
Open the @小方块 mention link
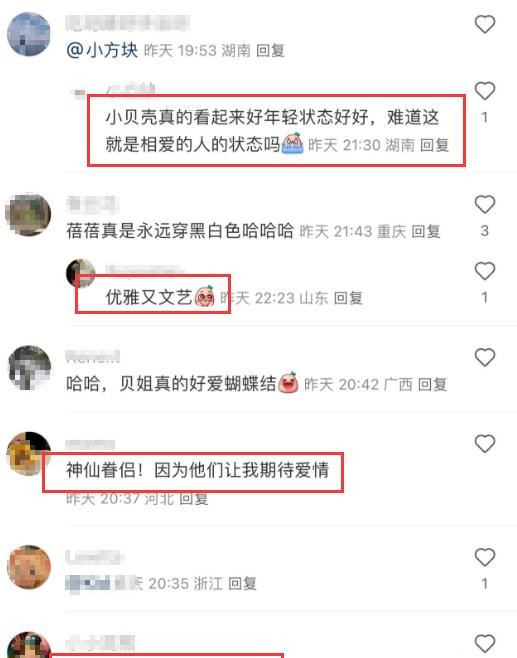(x=102, y=50)
